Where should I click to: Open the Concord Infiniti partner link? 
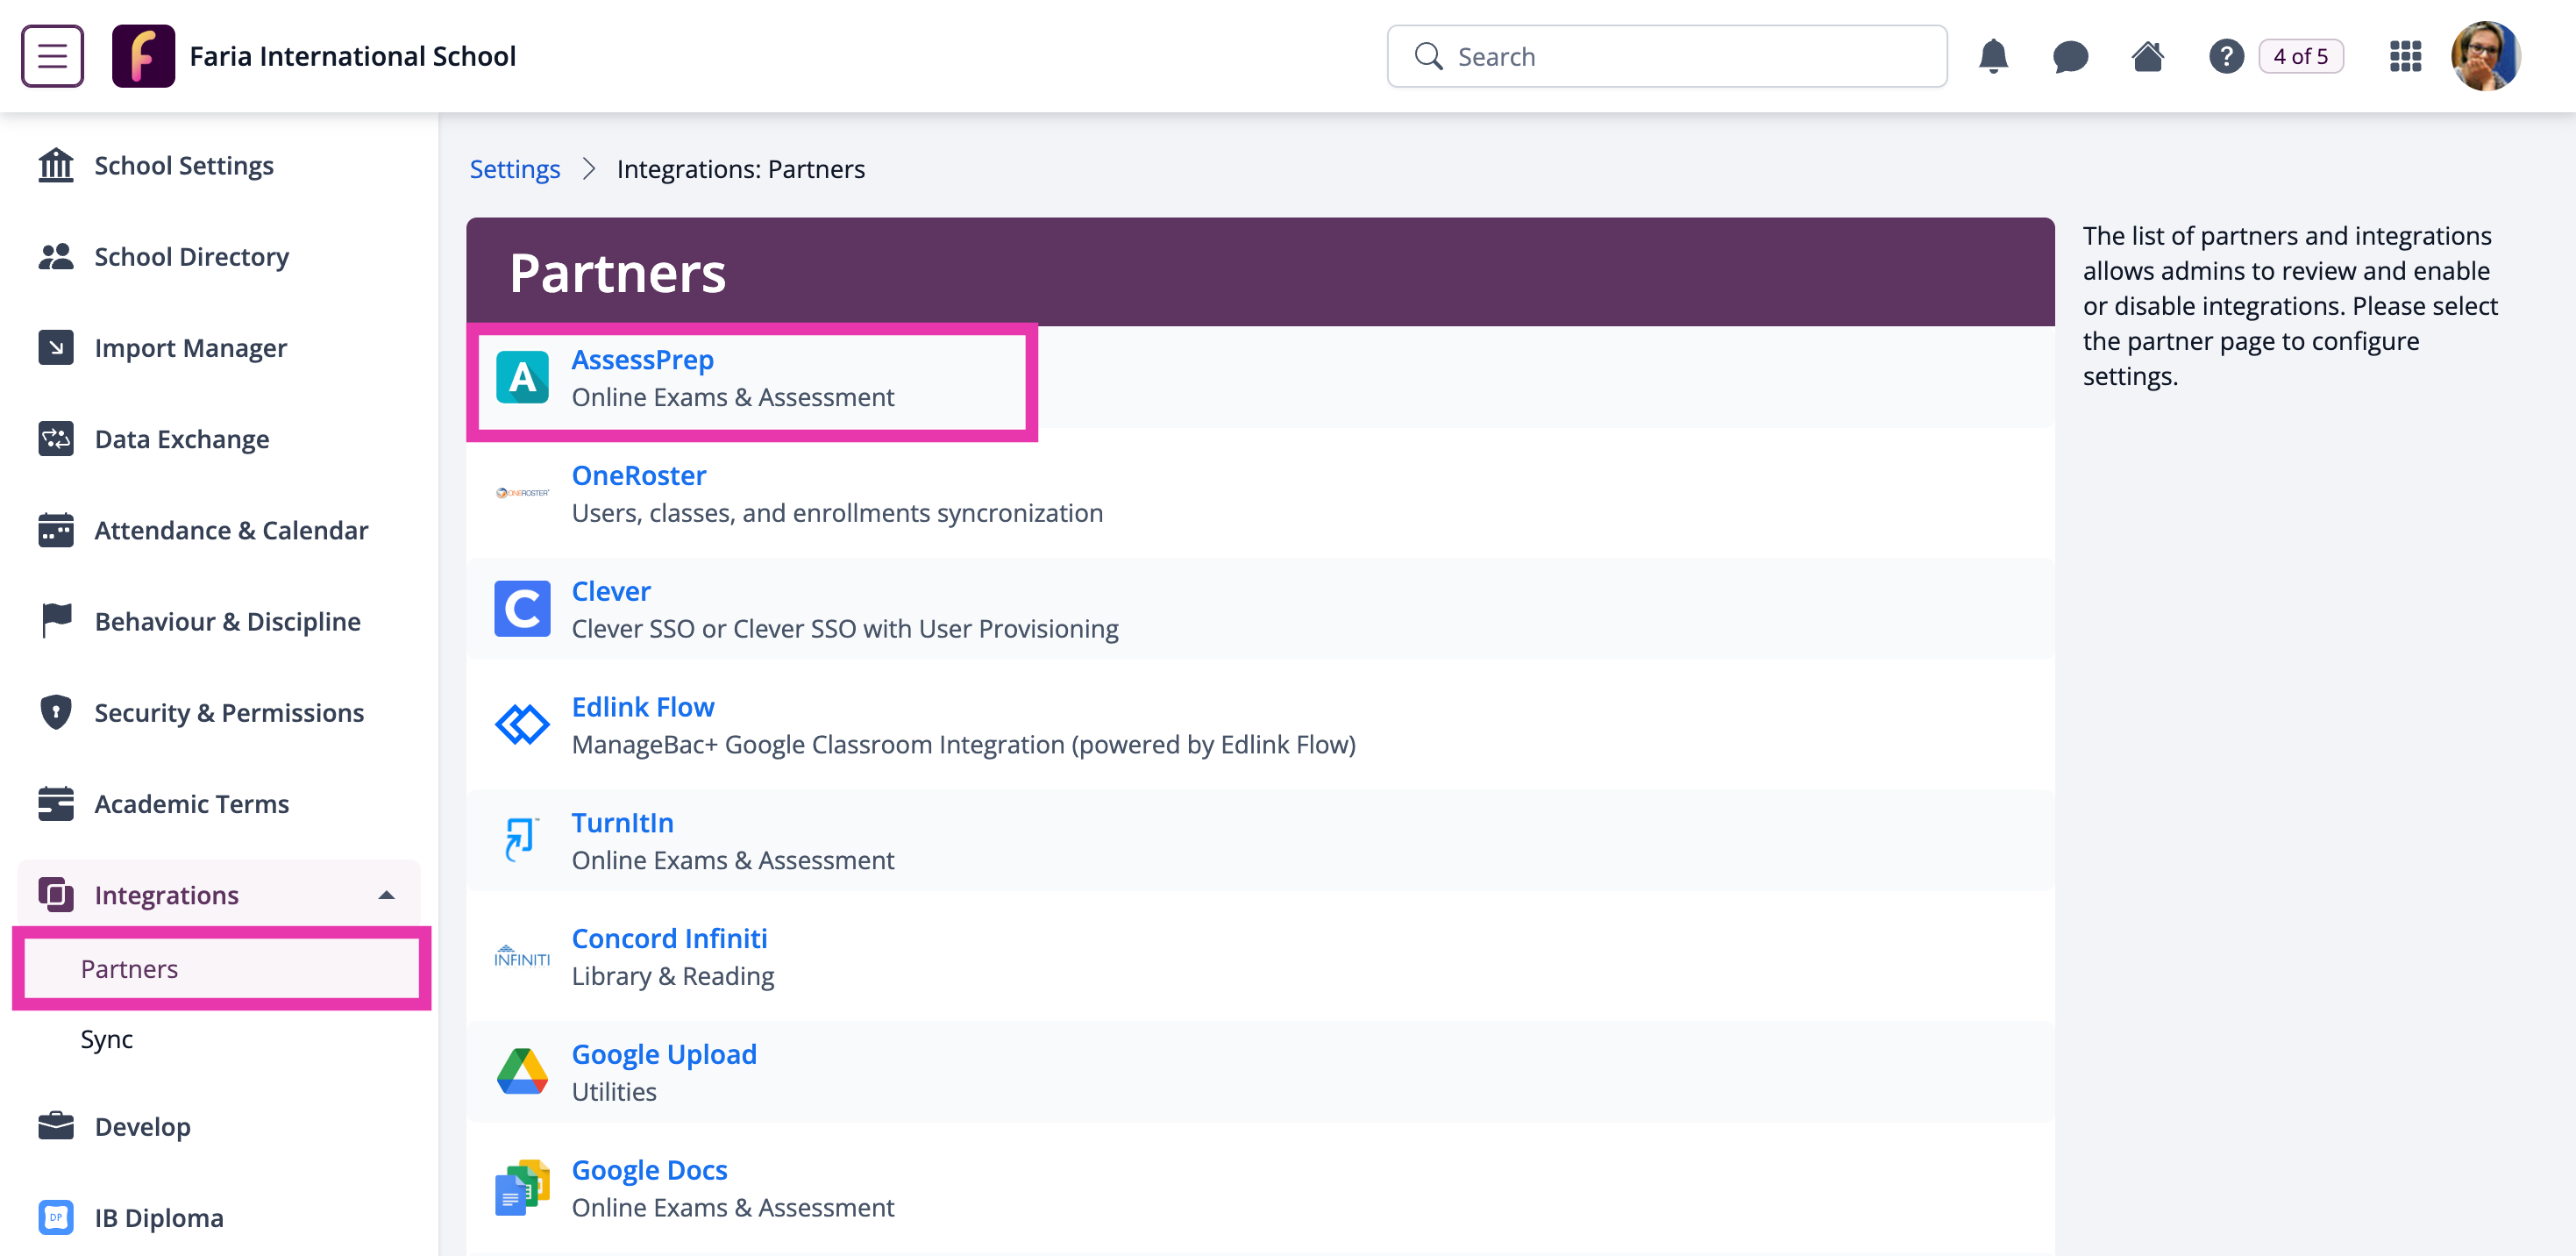670,939
